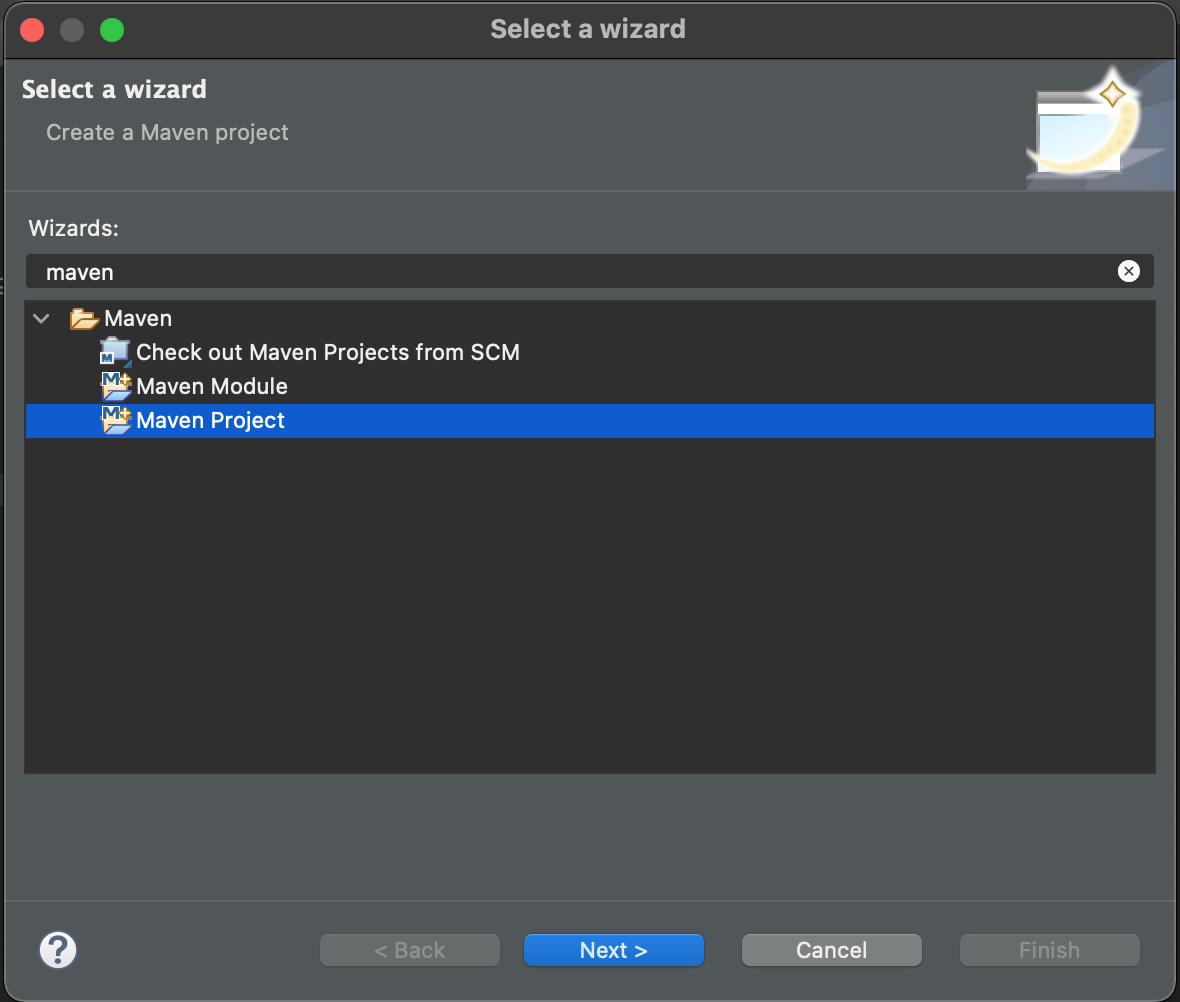Select Check out Maven Projects from SCM
Screen dimensions: 1180x1002
click(x=327, y=352)
